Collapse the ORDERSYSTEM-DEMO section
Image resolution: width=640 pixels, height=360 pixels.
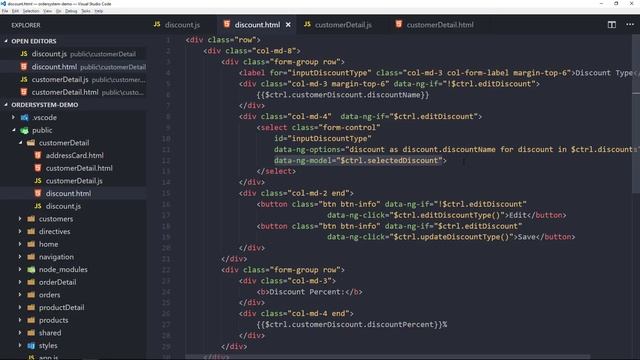6,105
